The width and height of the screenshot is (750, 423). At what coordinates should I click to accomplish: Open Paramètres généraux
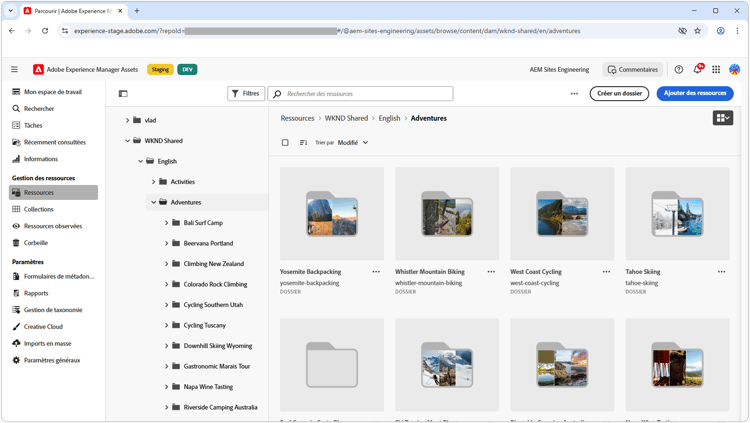54,360
